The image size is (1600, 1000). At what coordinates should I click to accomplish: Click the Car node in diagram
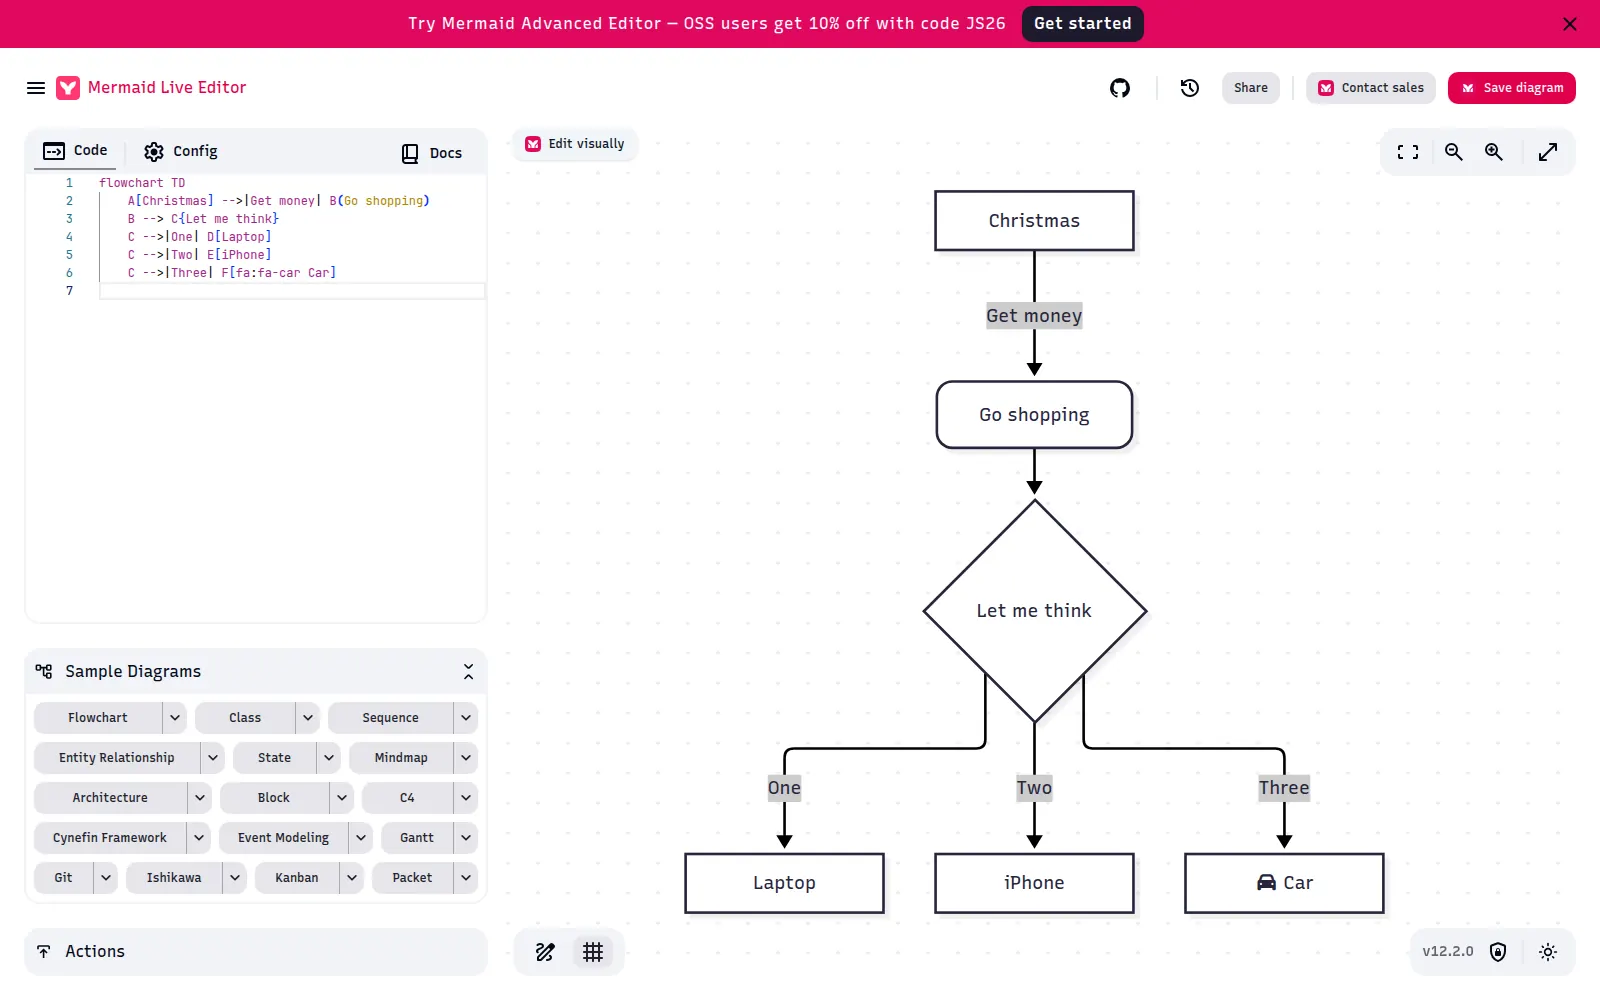1284,883
